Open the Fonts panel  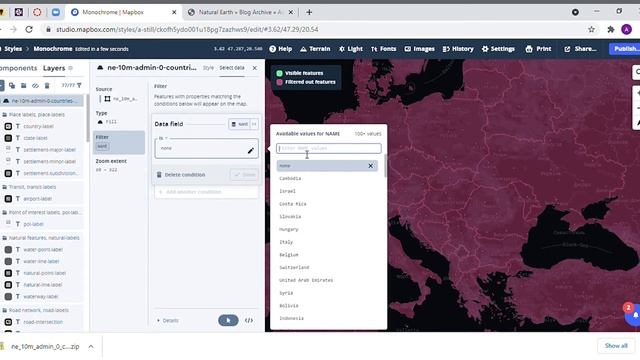(x=383, y=49)
